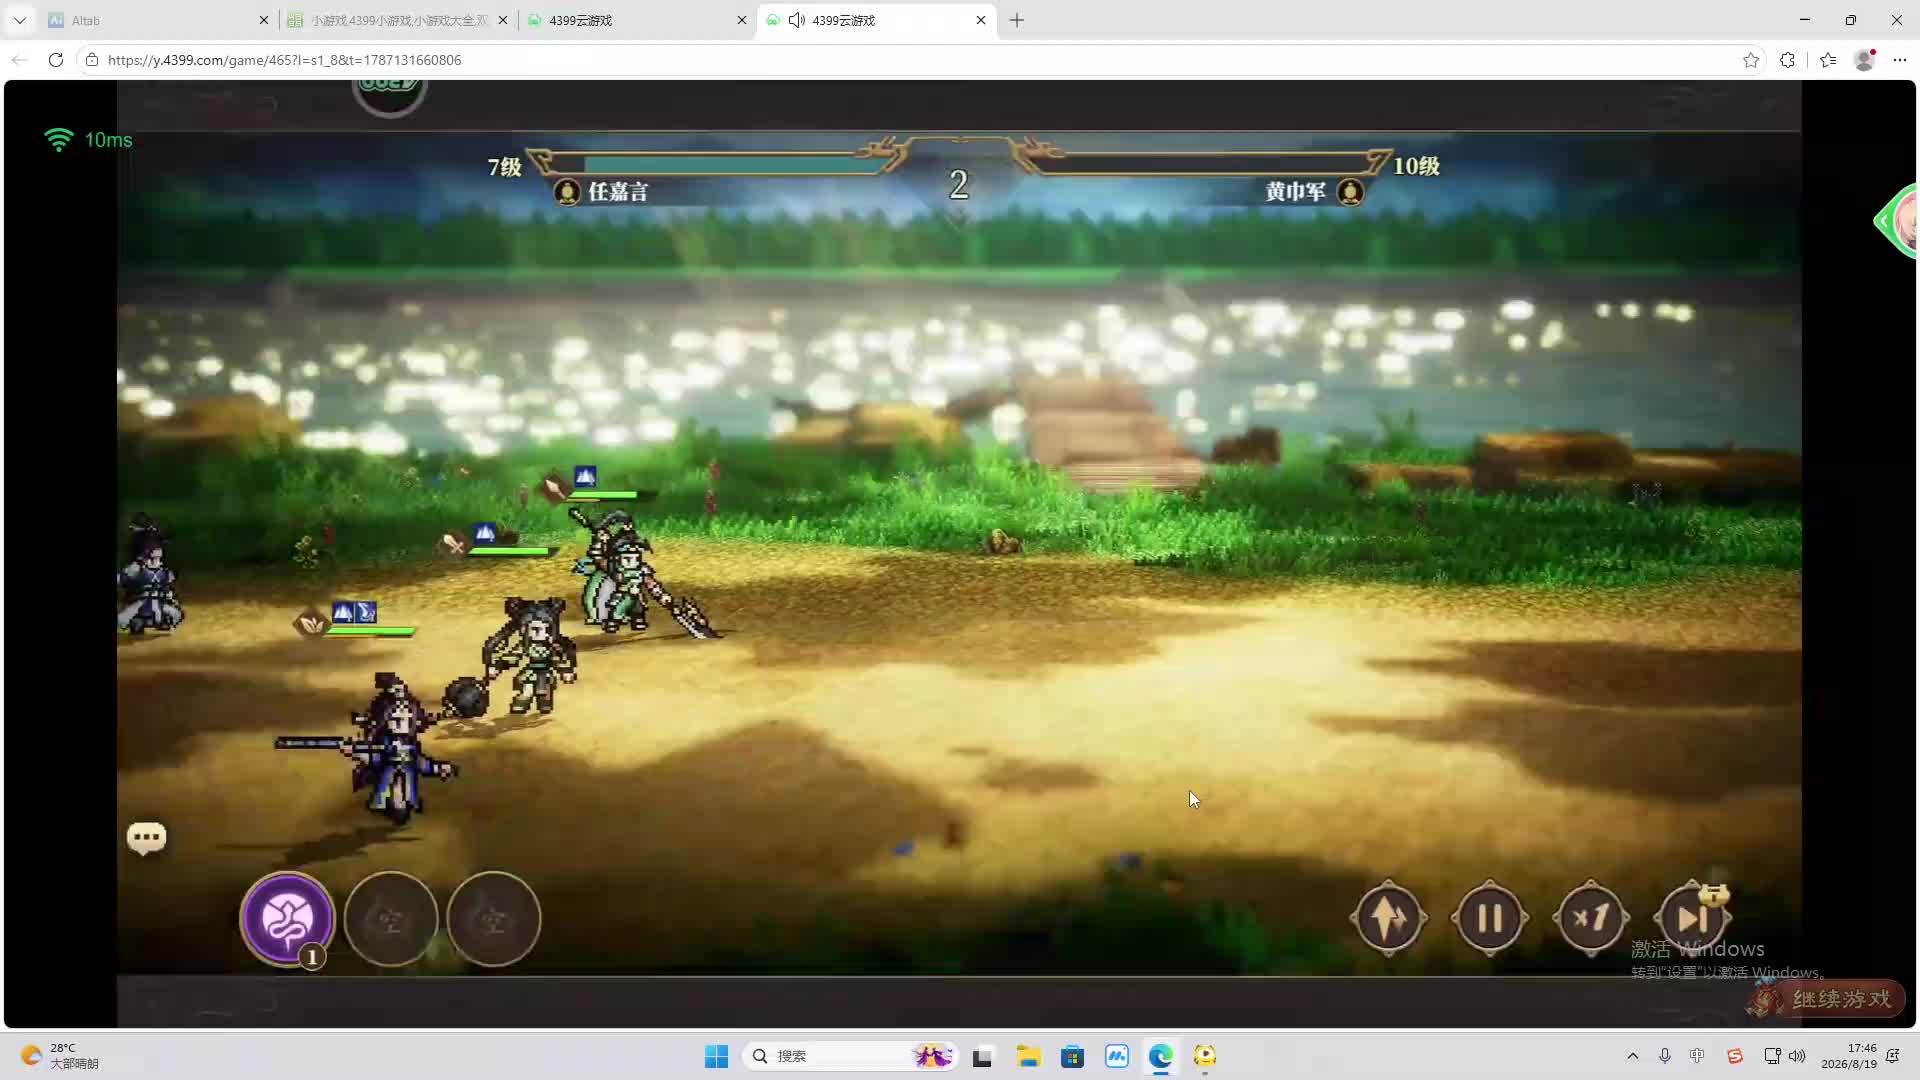Open the Sogou input tray icon
The height and width of the screenshot is (1080, 1920).
[1735, 1056]
